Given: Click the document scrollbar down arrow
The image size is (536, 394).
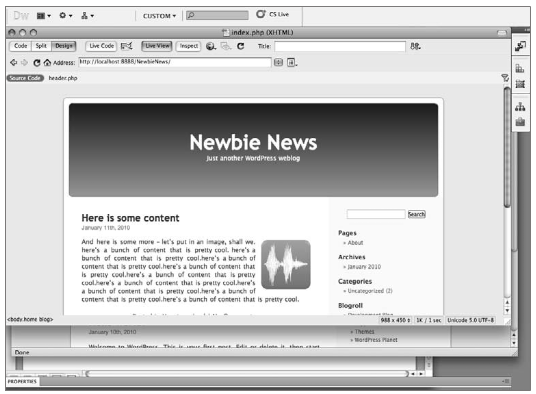Looking at the screenshot, I should click(x=507, y=311).
